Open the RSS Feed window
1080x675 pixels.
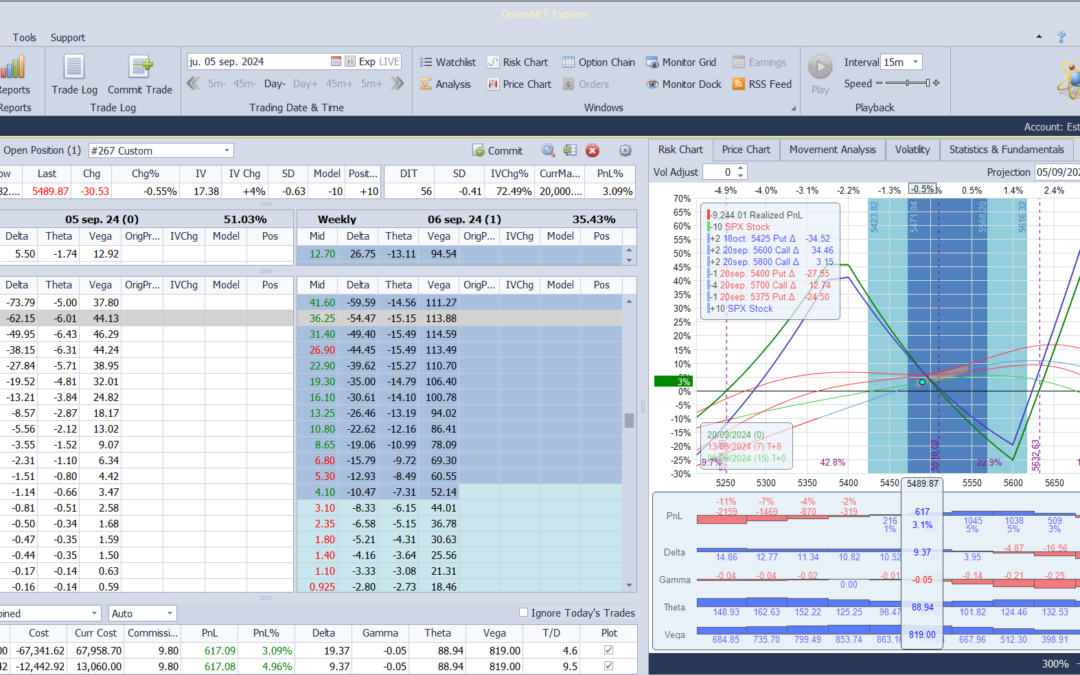tap(762, 84)
